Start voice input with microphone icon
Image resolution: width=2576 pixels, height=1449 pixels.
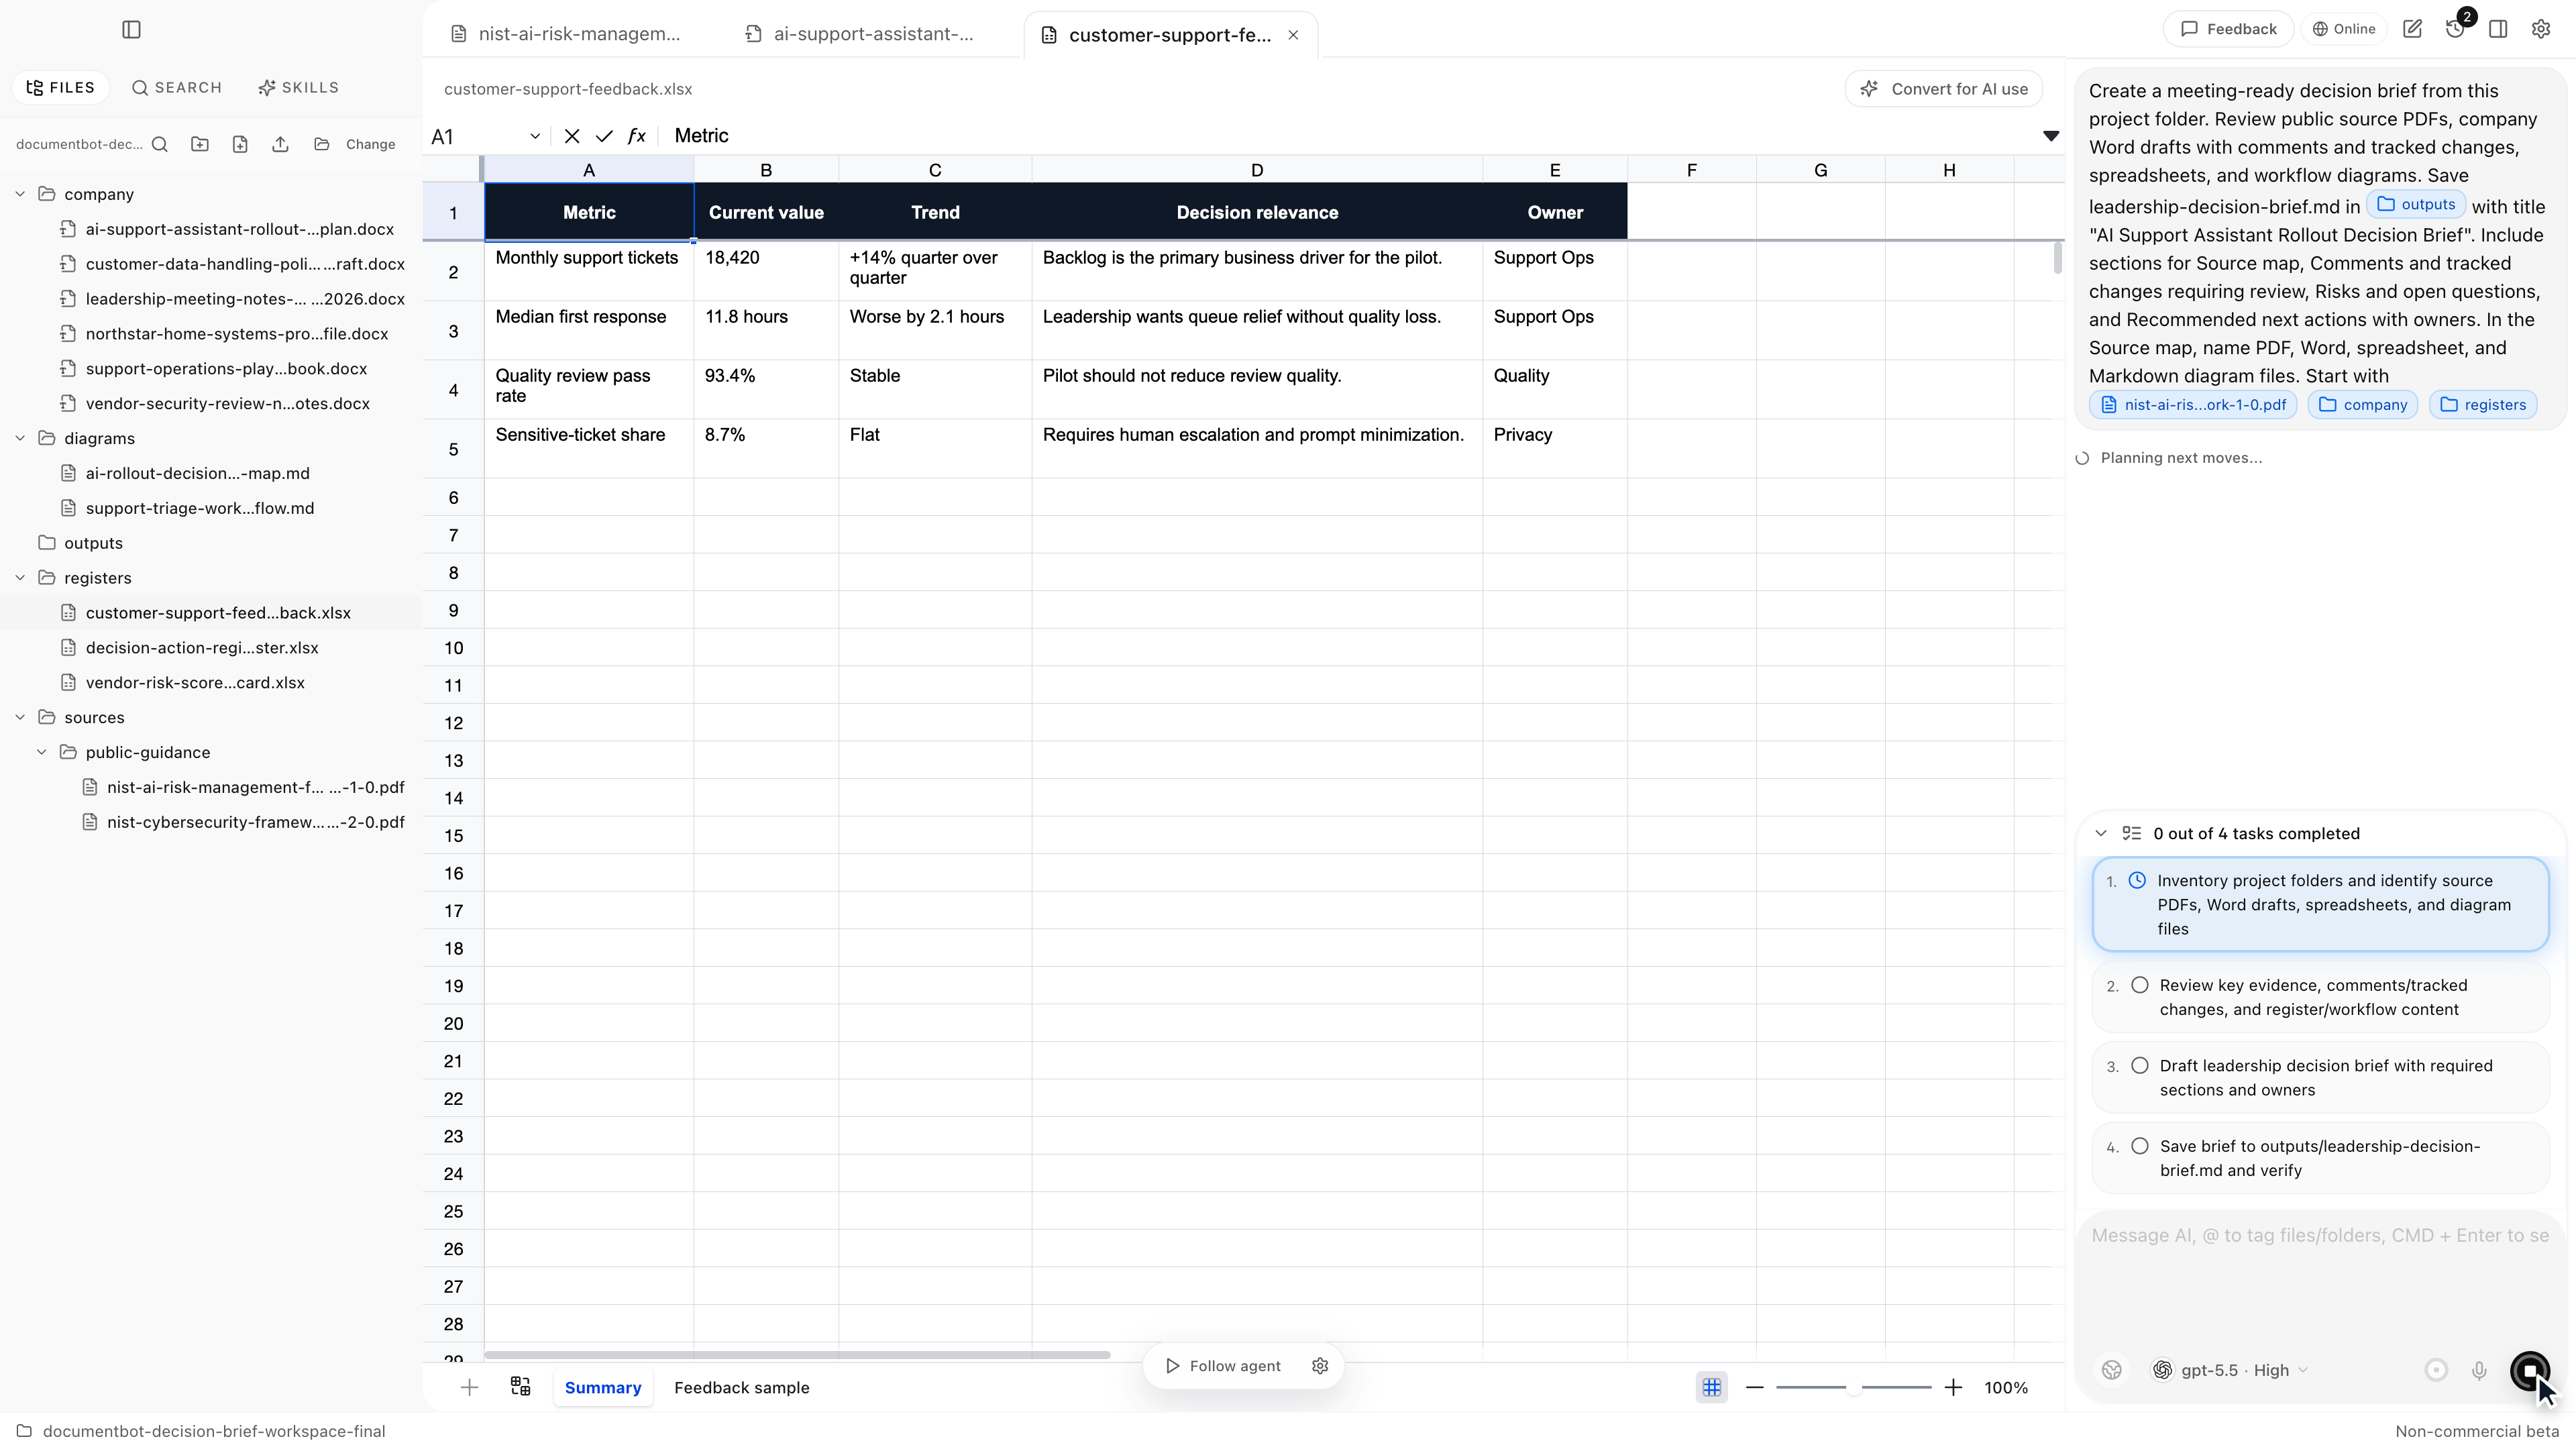click(x=2479, y=1371)
